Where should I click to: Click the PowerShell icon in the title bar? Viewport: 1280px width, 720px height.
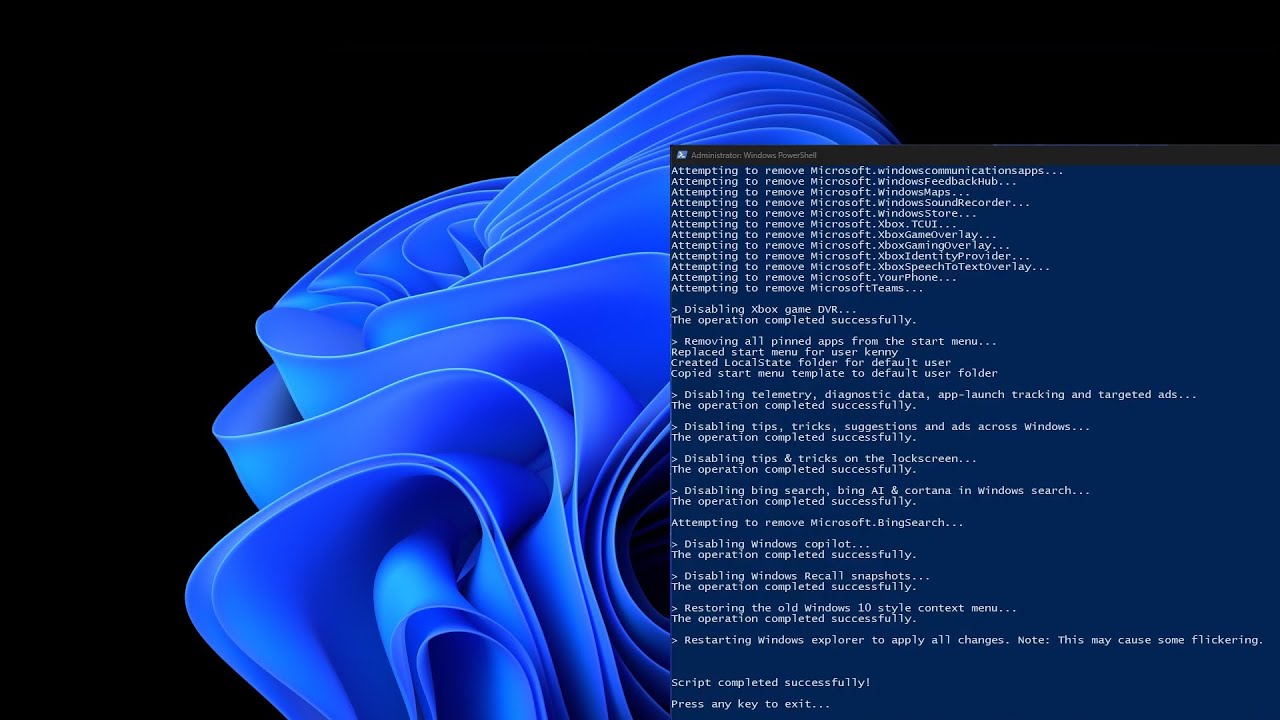(x=681, y=155)
